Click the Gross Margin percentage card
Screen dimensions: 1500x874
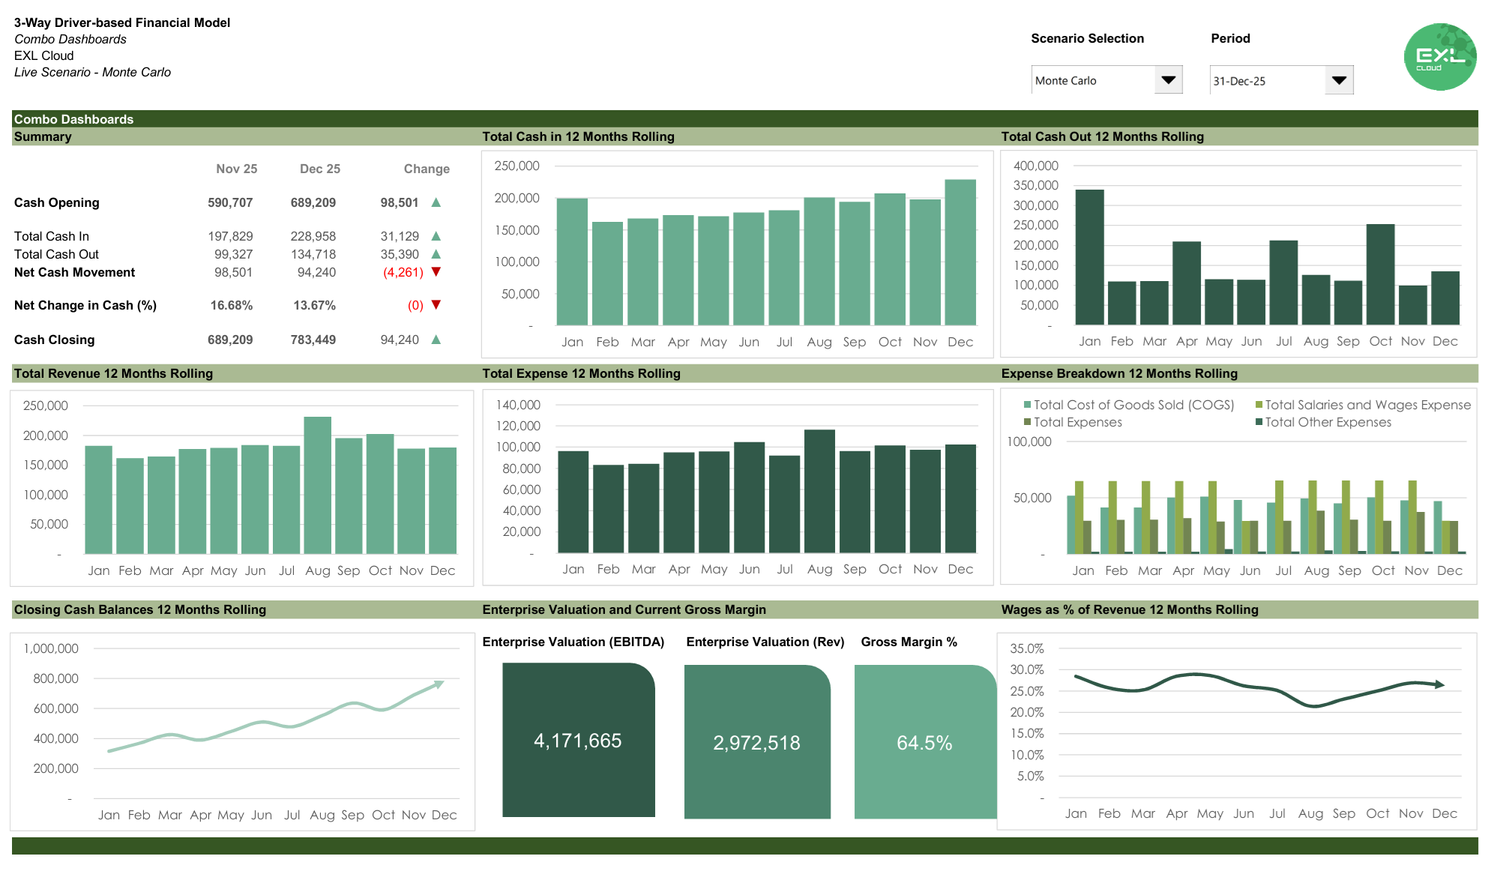(x=924, y=743)
